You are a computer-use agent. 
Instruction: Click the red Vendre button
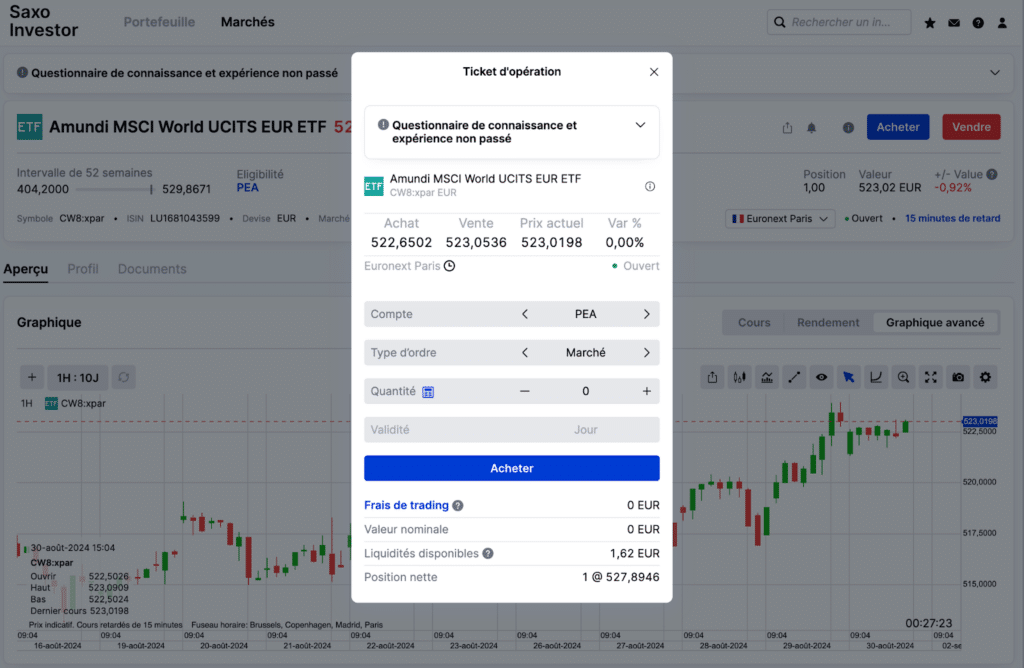[971, 127]
